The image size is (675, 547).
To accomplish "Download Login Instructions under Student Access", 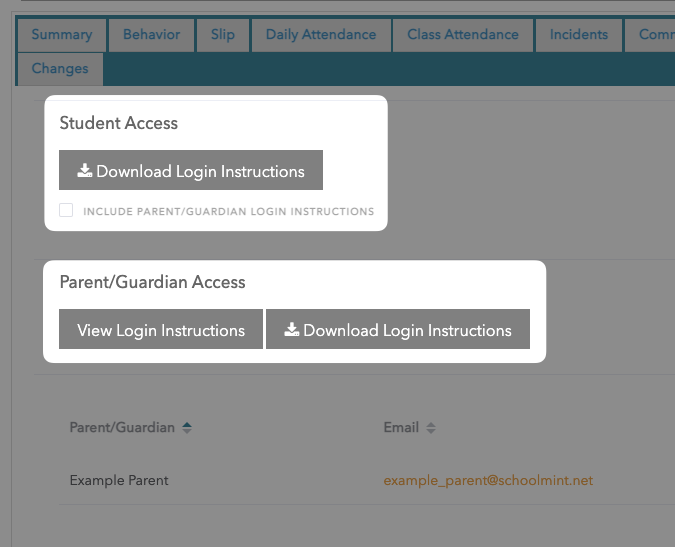I will pos(191,171).
